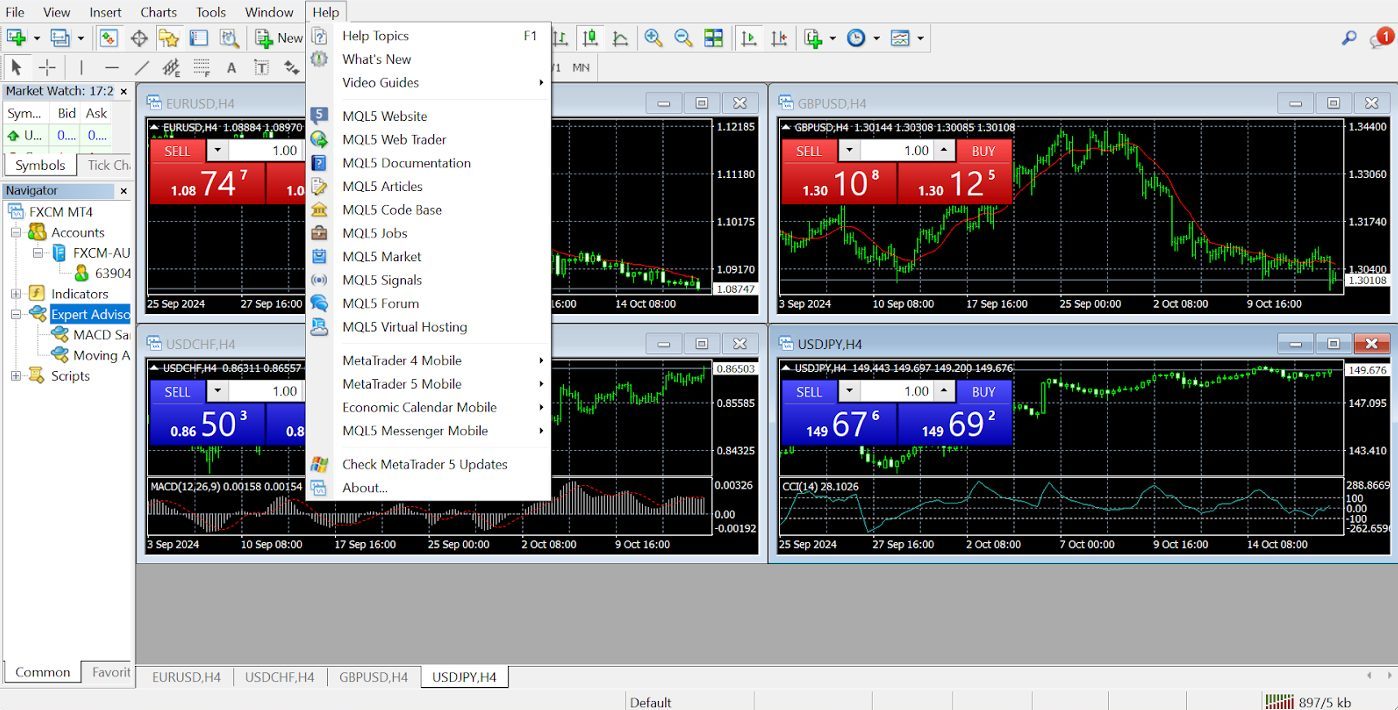1398x710 pixels.
Task: Click BUY on the USDJPY chart
Action: tap(984, 392)
